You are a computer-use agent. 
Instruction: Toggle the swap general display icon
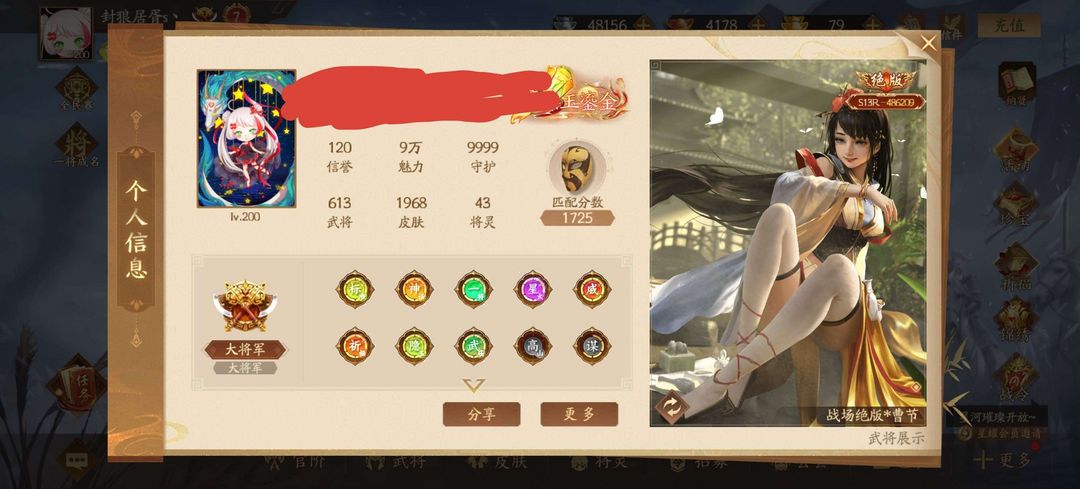(672, 406)
